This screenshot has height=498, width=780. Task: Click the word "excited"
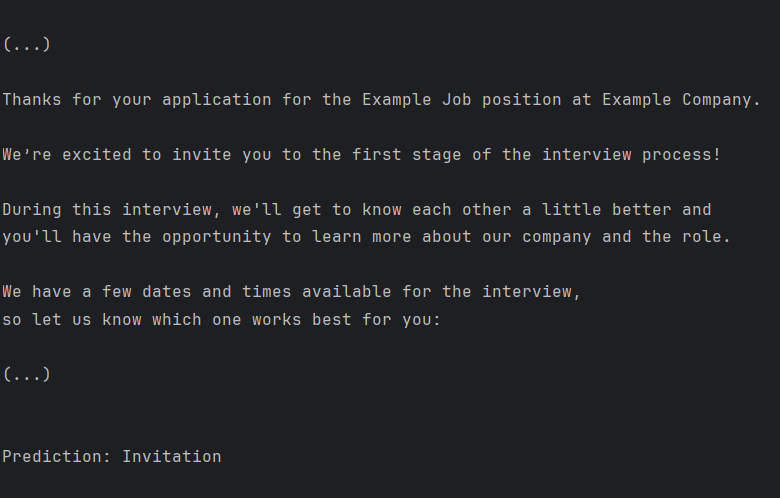pos(97,154)
